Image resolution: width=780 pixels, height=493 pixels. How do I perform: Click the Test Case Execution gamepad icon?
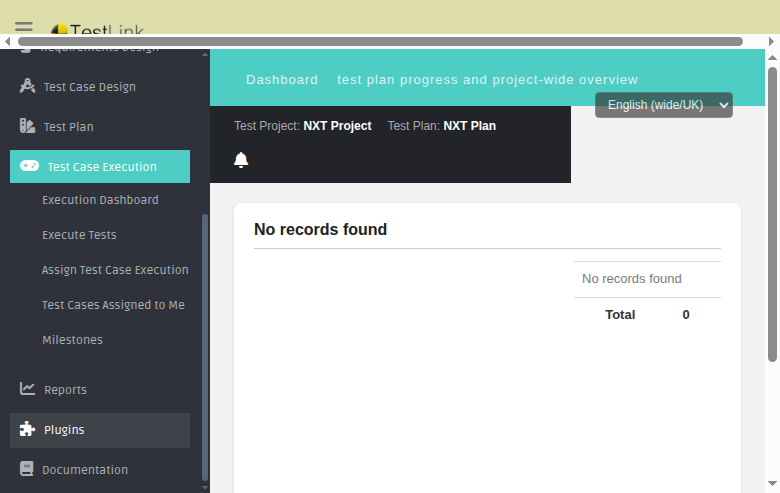[29, 166]
